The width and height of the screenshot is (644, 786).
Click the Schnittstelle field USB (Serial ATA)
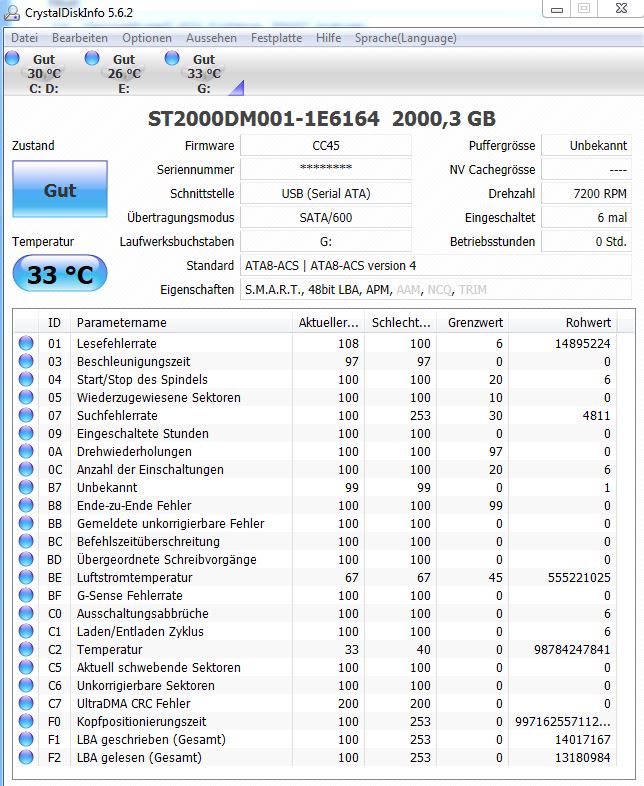326,193
